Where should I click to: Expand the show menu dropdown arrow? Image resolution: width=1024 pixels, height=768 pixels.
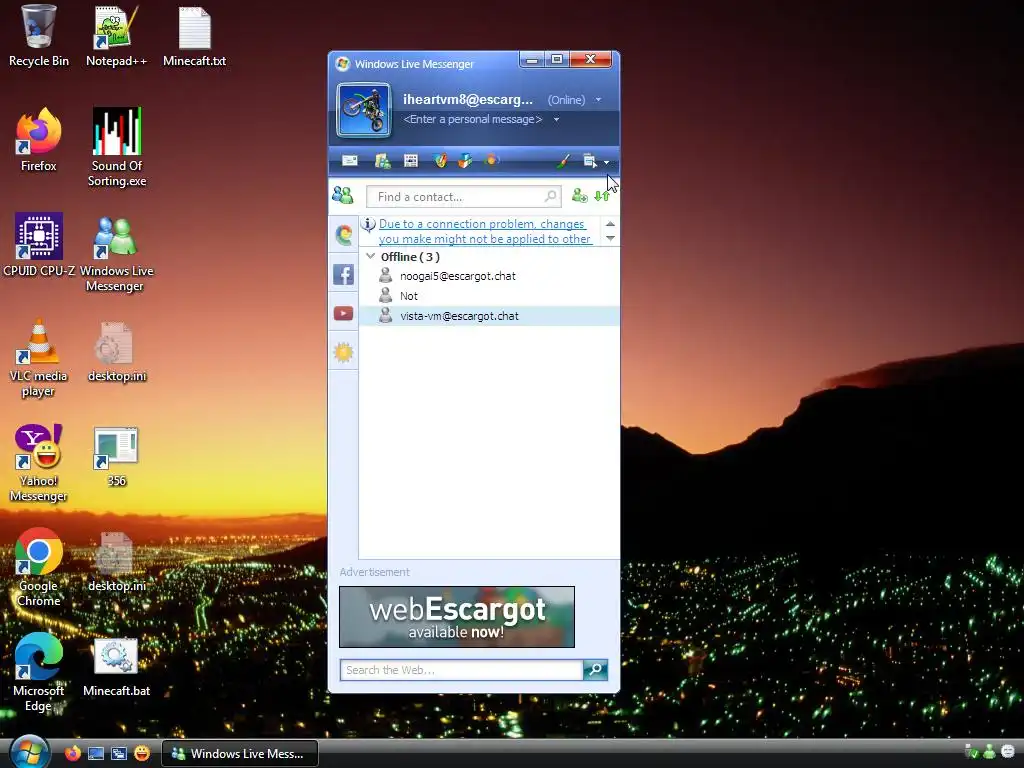(x=607, y=162)
